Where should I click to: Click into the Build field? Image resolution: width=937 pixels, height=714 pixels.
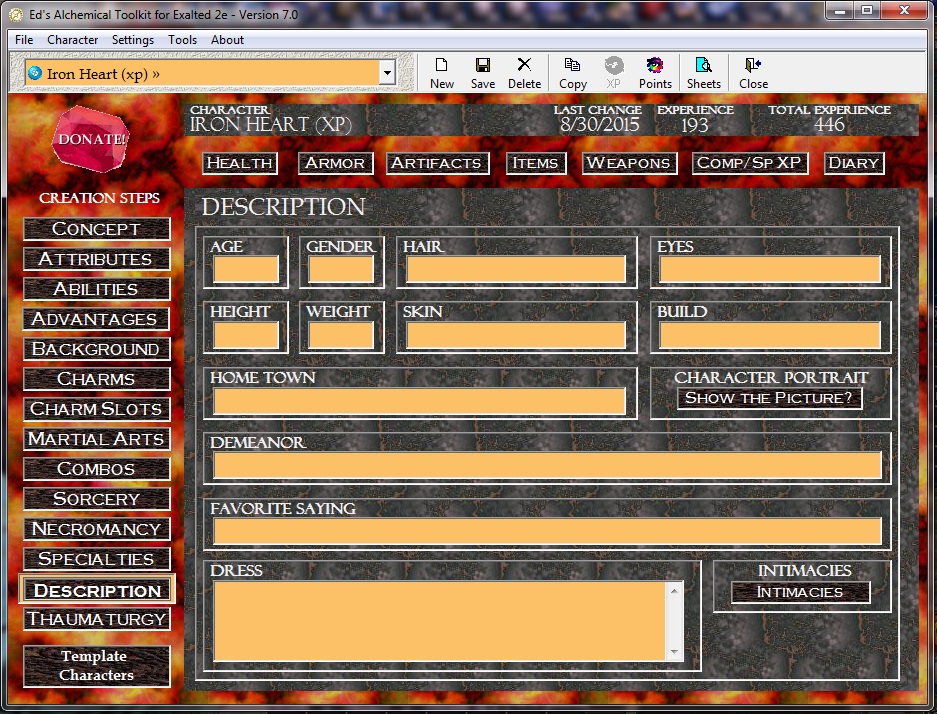click(x=770, y=335)
